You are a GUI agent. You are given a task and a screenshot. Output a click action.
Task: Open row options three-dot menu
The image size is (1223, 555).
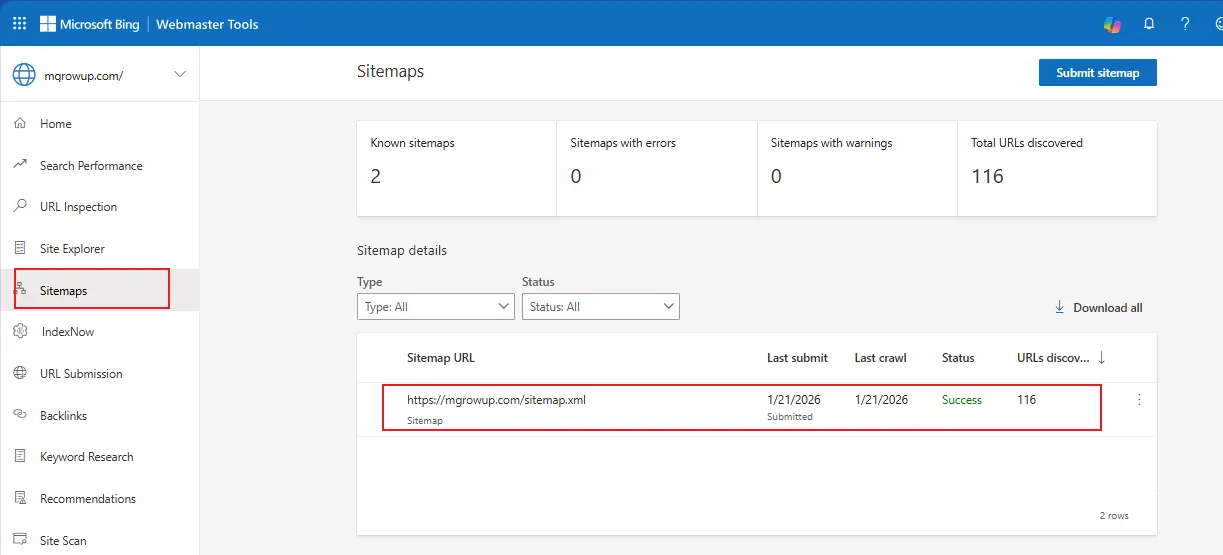coord(1139,400)
